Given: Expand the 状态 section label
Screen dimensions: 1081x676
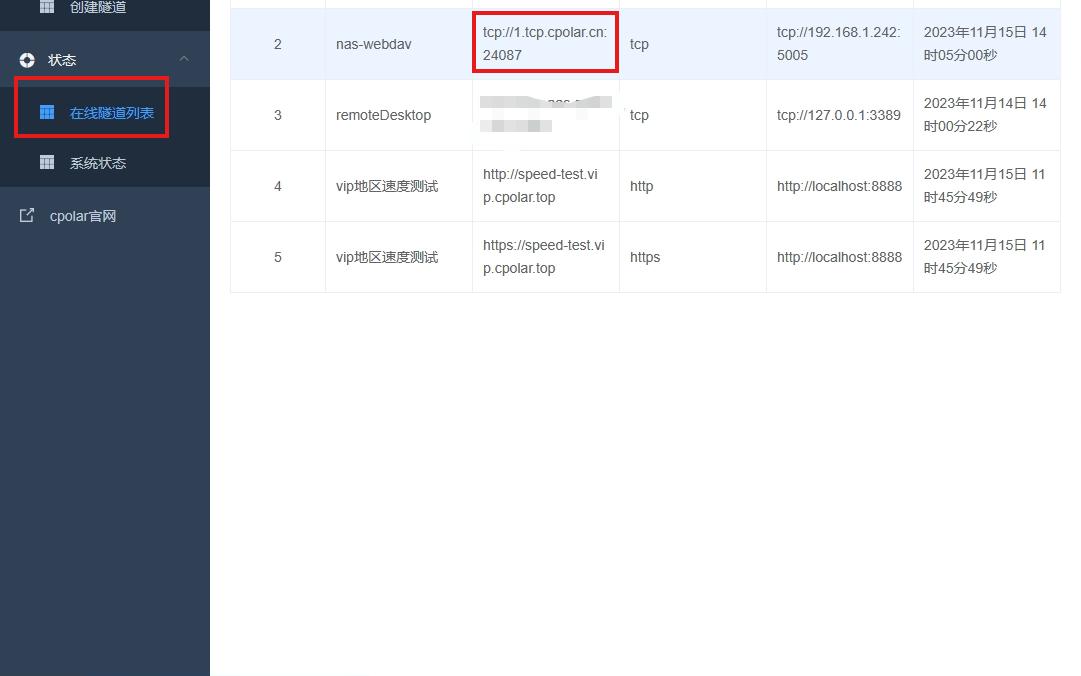Looking at the screenshot, I should pyautogui.click(x=61, y=60).
